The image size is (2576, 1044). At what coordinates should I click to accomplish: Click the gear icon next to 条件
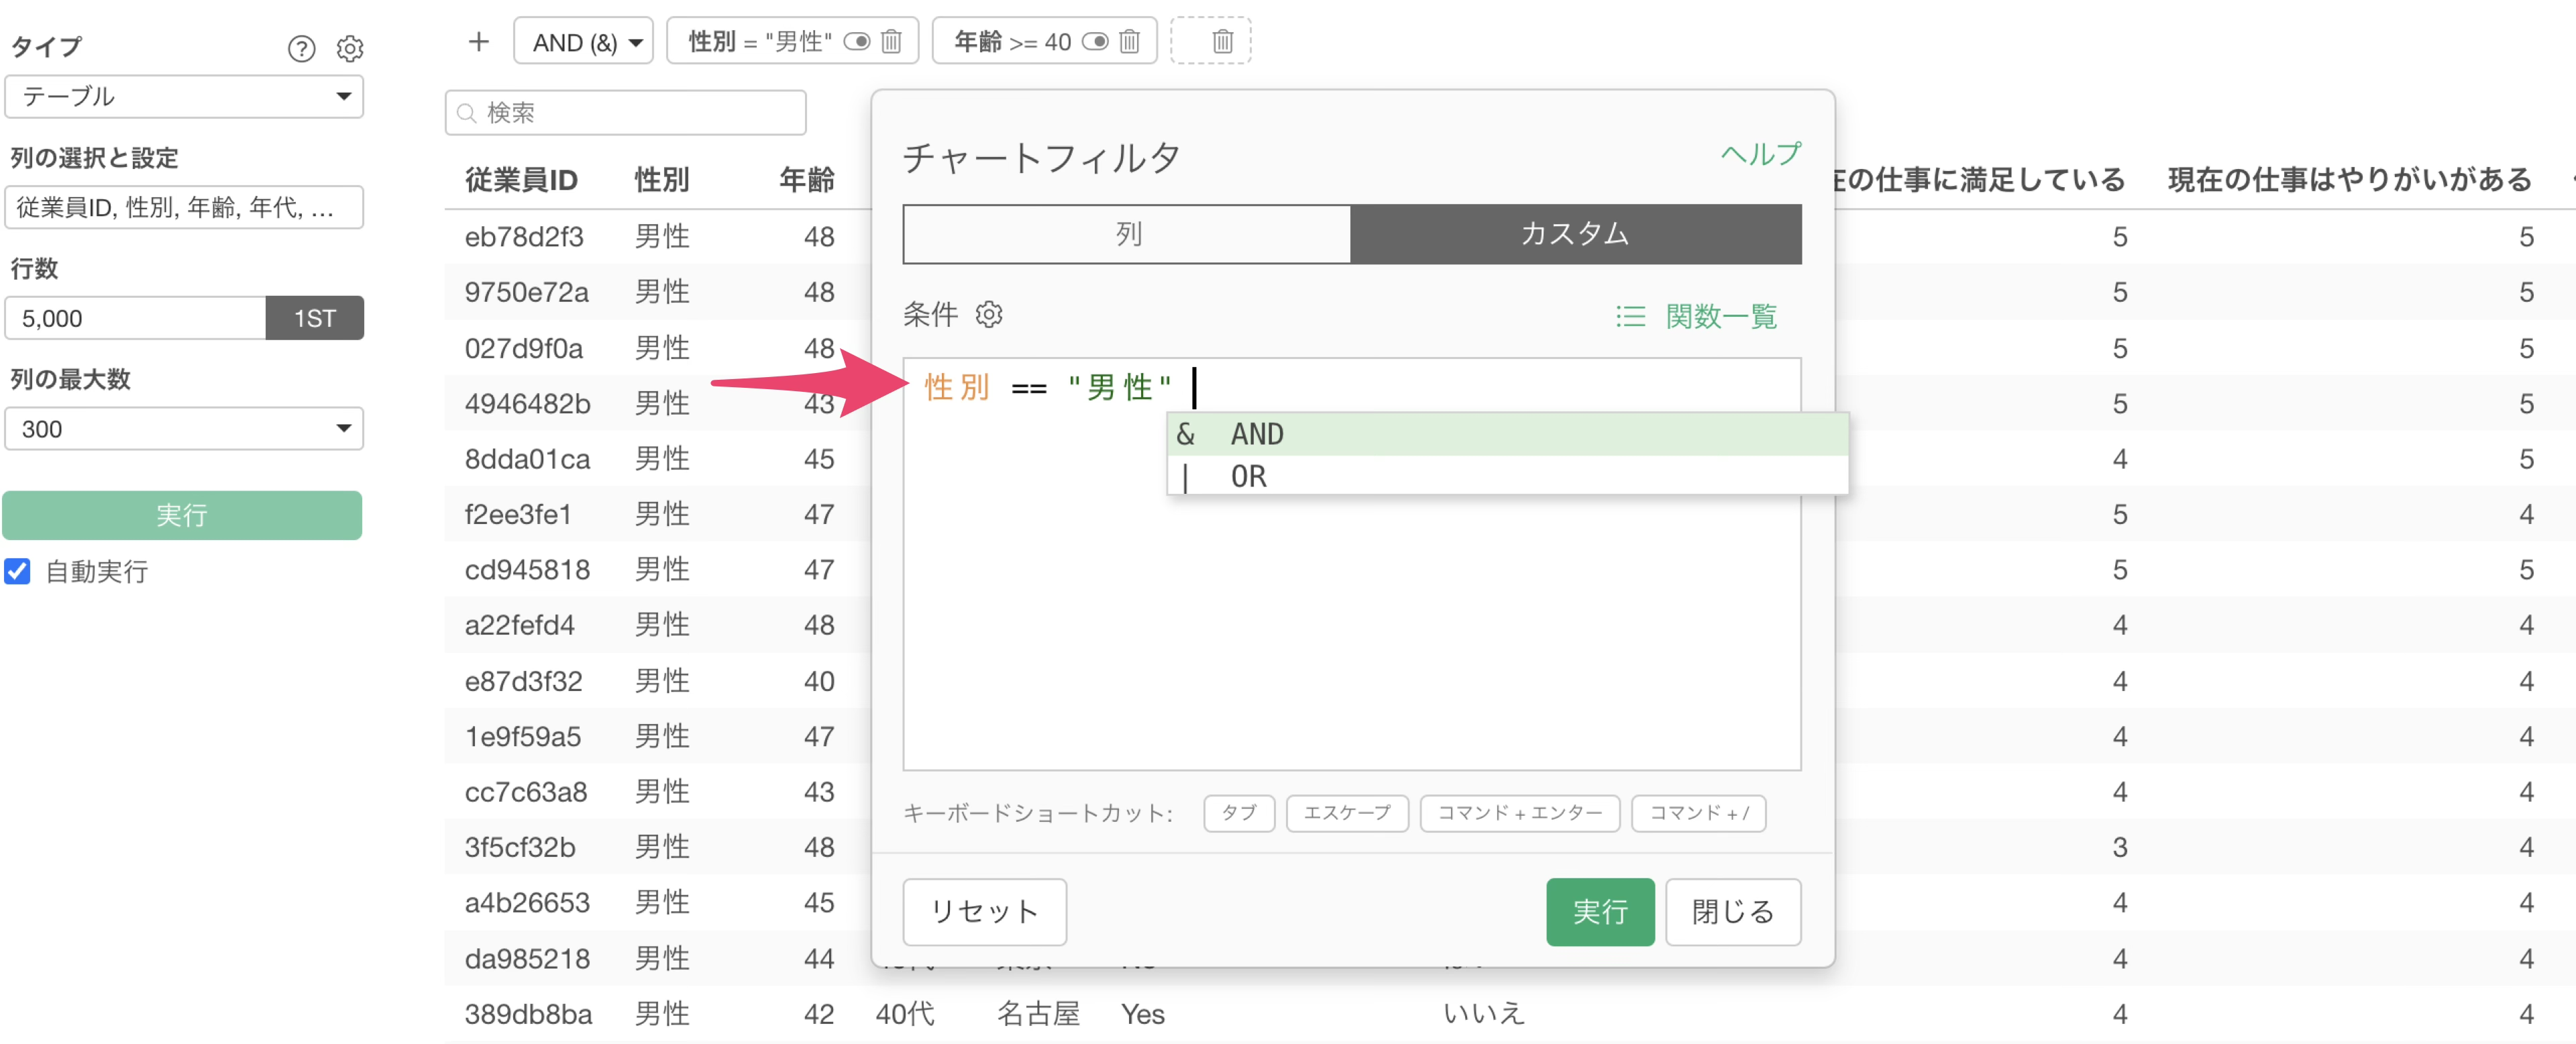tap(989, 314)
